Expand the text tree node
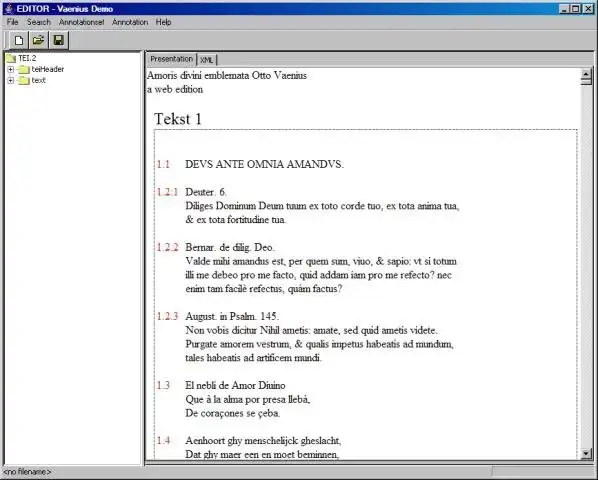The width and height of the screenshot is (598, 480). tap(11, 80)
